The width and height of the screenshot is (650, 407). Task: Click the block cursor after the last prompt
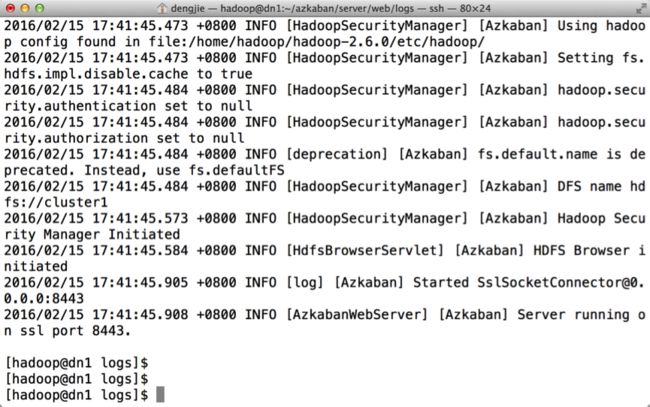pyautogui.click(x=160, y=395)
